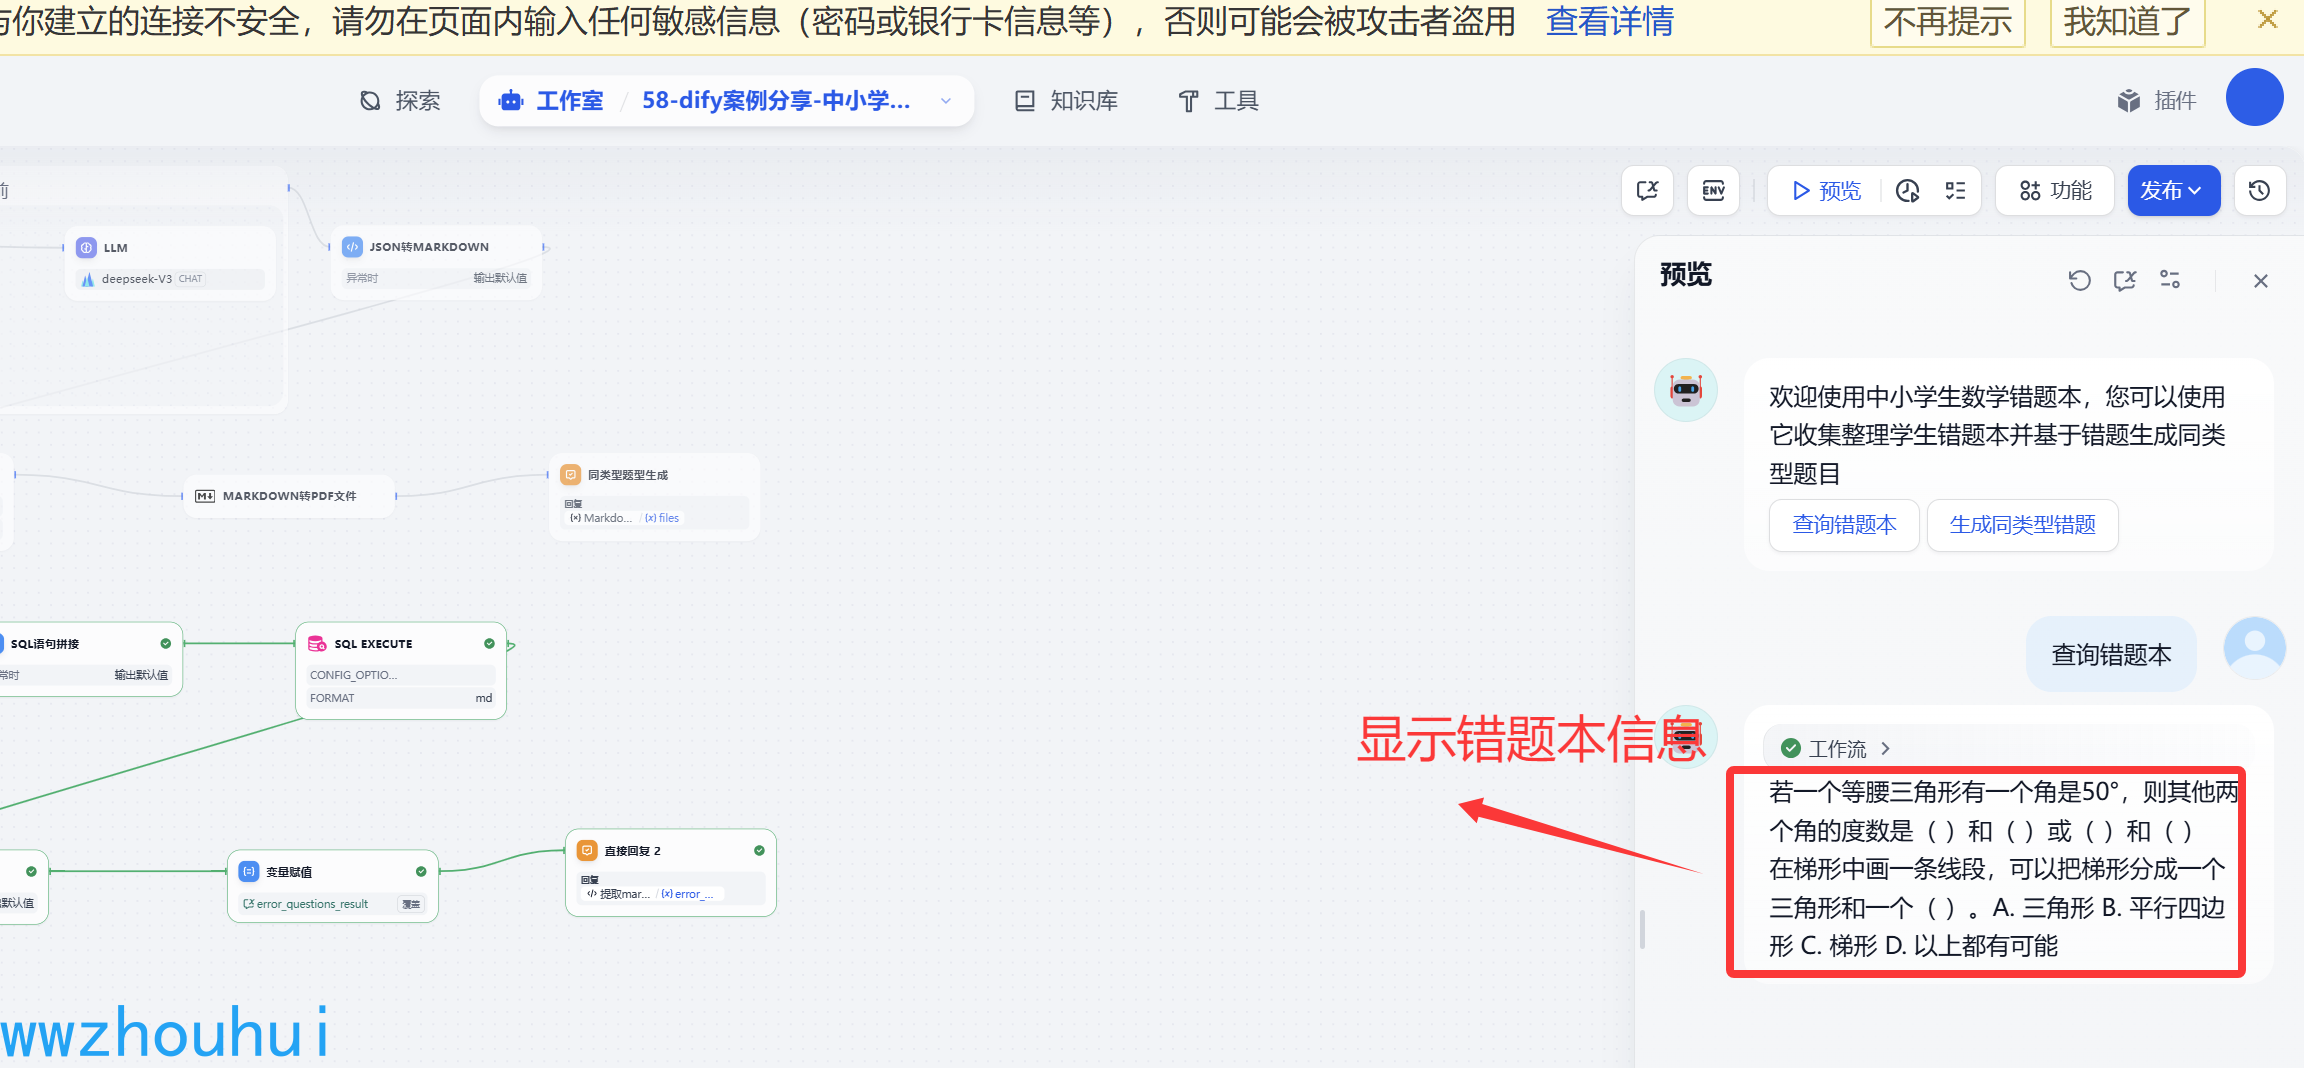Viewport: 2304px width, 1068px height.
Task: Select the LLM node on canvas
Action: [x=170, y=262]
